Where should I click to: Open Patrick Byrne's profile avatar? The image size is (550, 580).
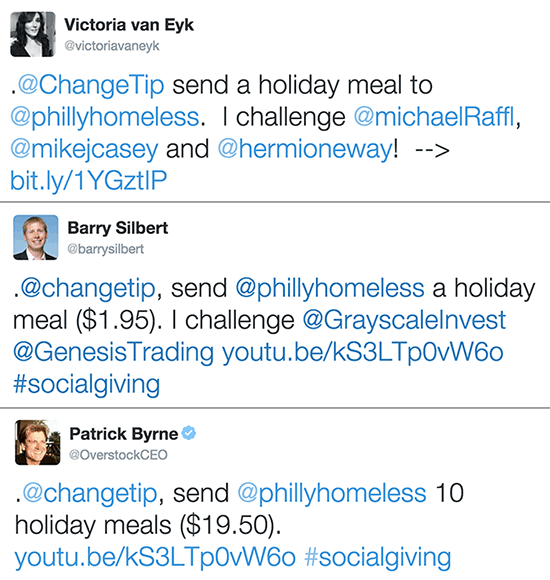click(x=37, y=442)
